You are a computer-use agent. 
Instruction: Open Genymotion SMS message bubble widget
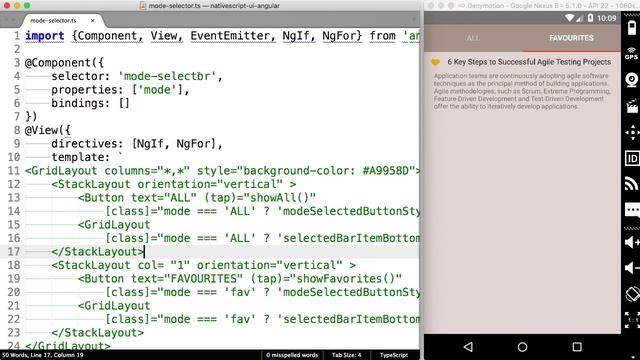click(x=632, y=211)
